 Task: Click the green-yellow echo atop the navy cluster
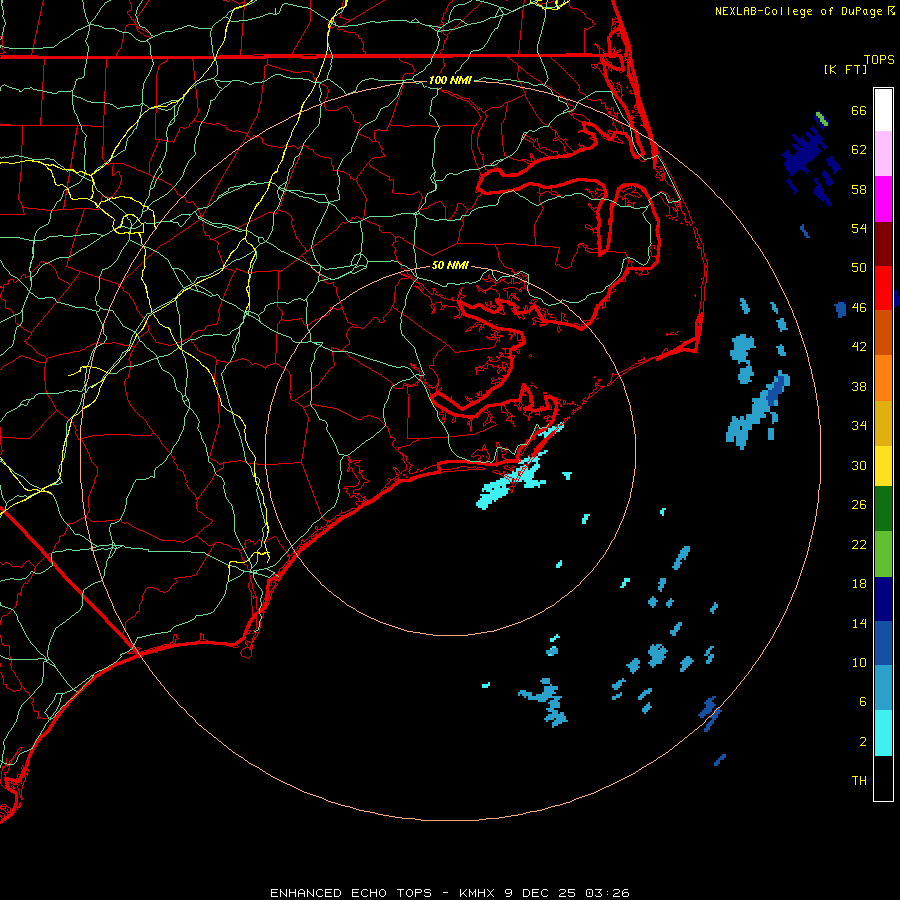point(822,119)
